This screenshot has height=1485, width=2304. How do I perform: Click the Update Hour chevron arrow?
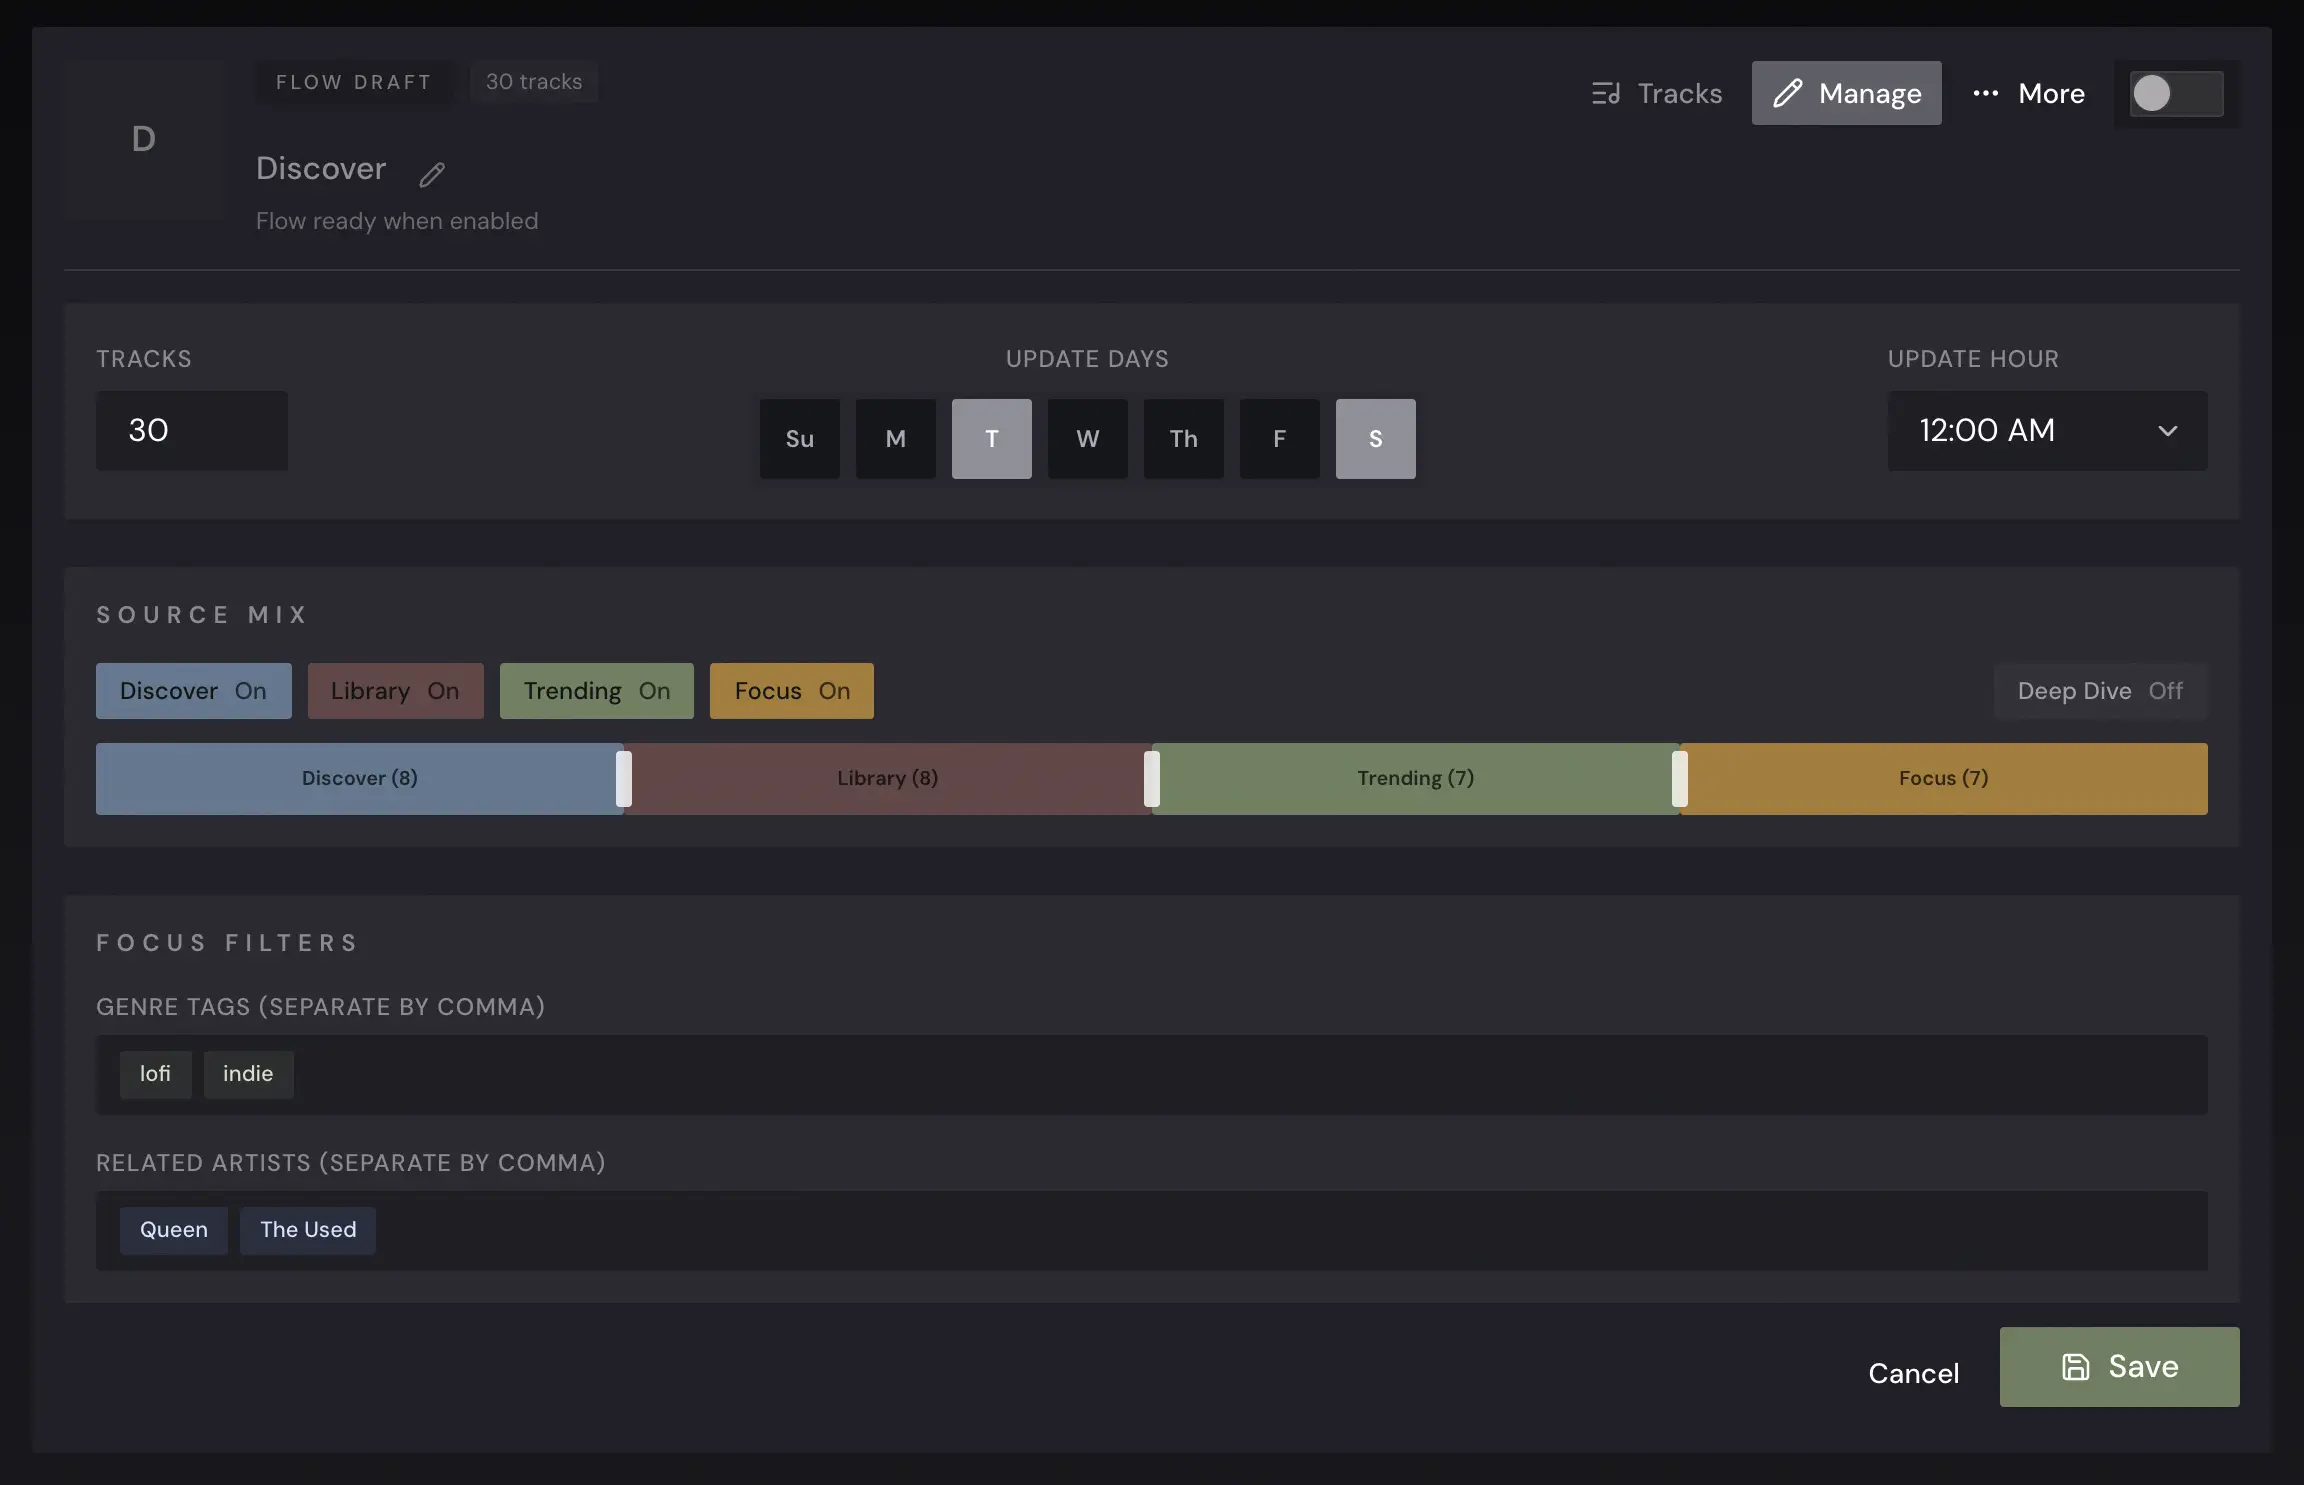(x=2168, y=431)
